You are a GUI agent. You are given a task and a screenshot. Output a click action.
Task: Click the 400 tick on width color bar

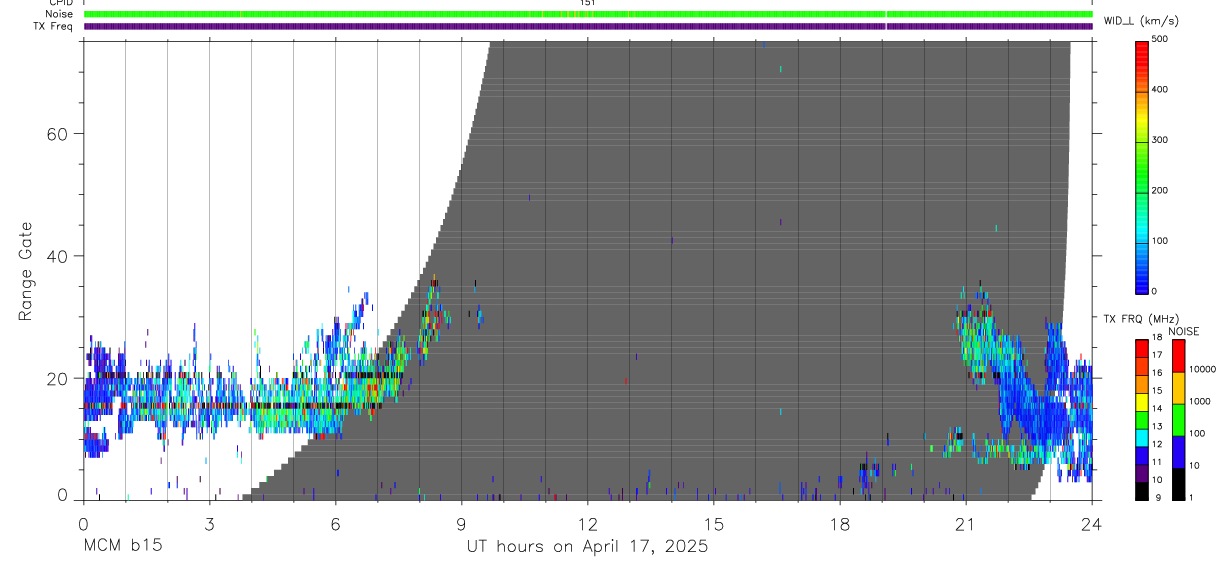pos(1160,89)
